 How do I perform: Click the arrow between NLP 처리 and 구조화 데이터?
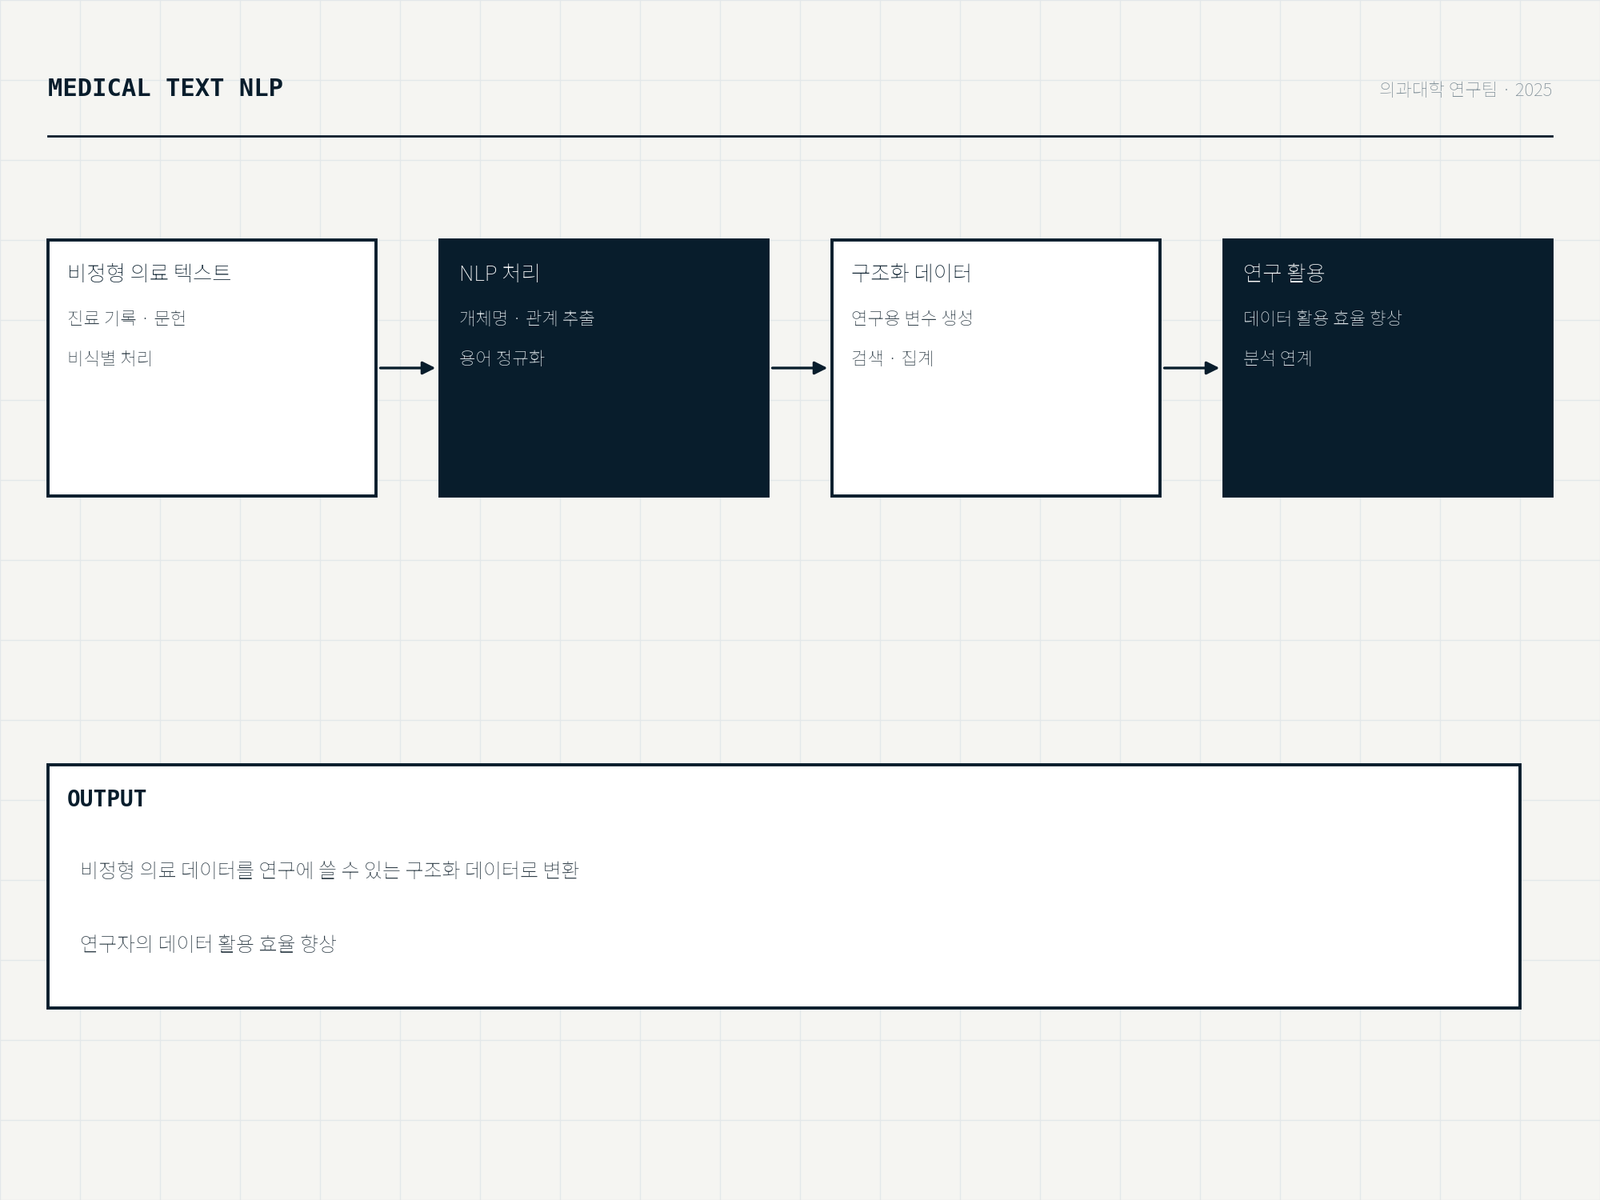click(x=799, y=368)
